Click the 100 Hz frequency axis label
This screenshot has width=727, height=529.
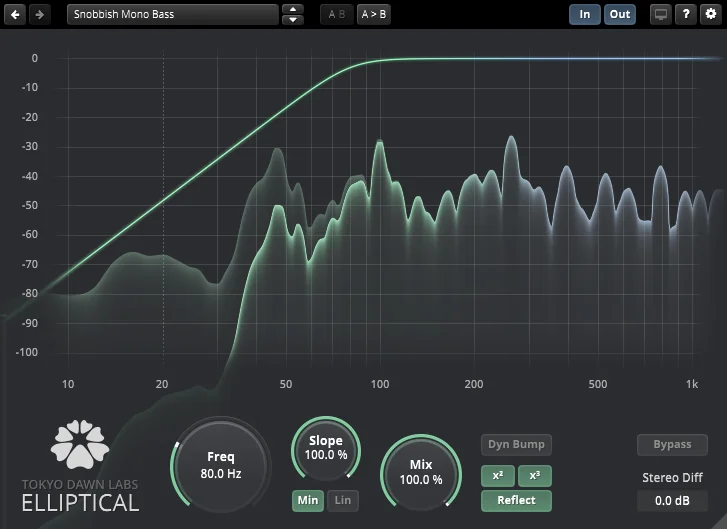click(380, 384)
